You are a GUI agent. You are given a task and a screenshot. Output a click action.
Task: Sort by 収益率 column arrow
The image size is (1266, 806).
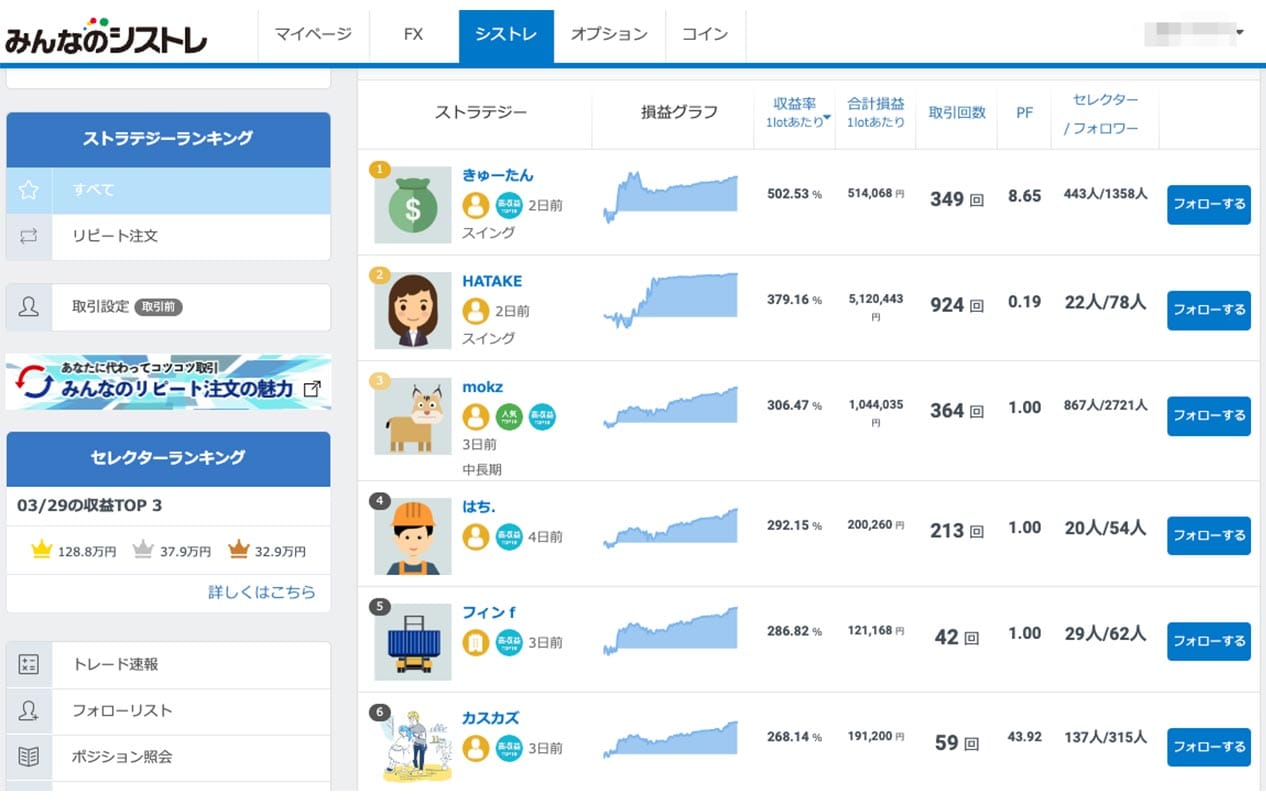827,118
